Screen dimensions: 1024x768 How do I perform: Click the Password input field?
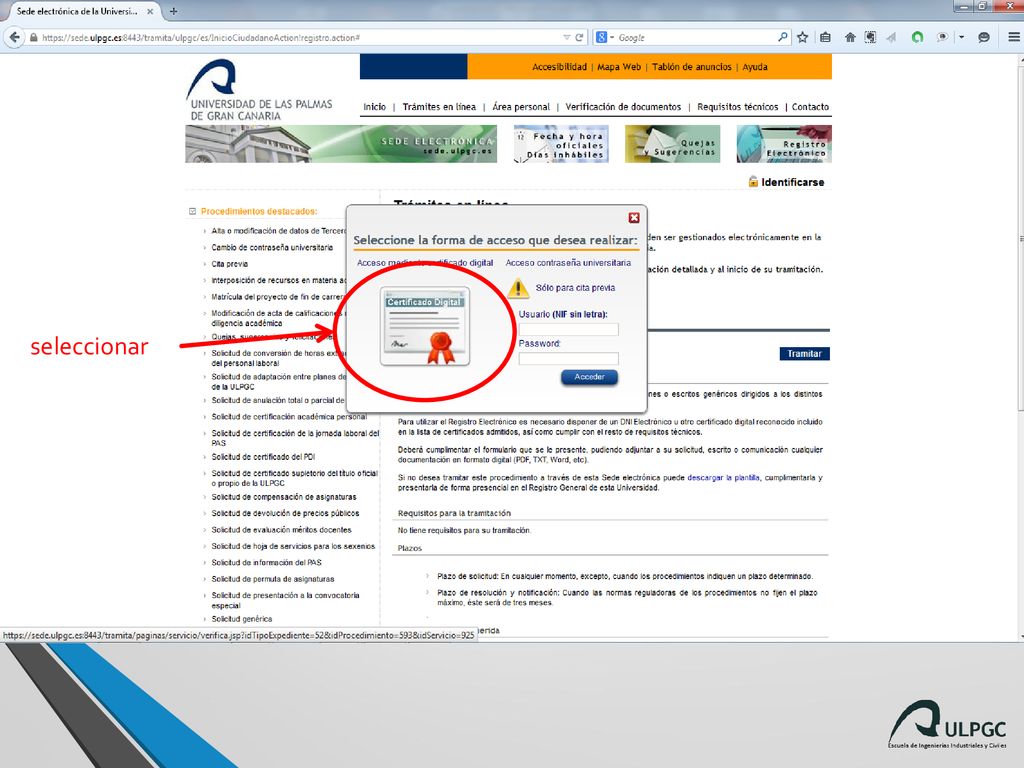[x=568, y=358]
